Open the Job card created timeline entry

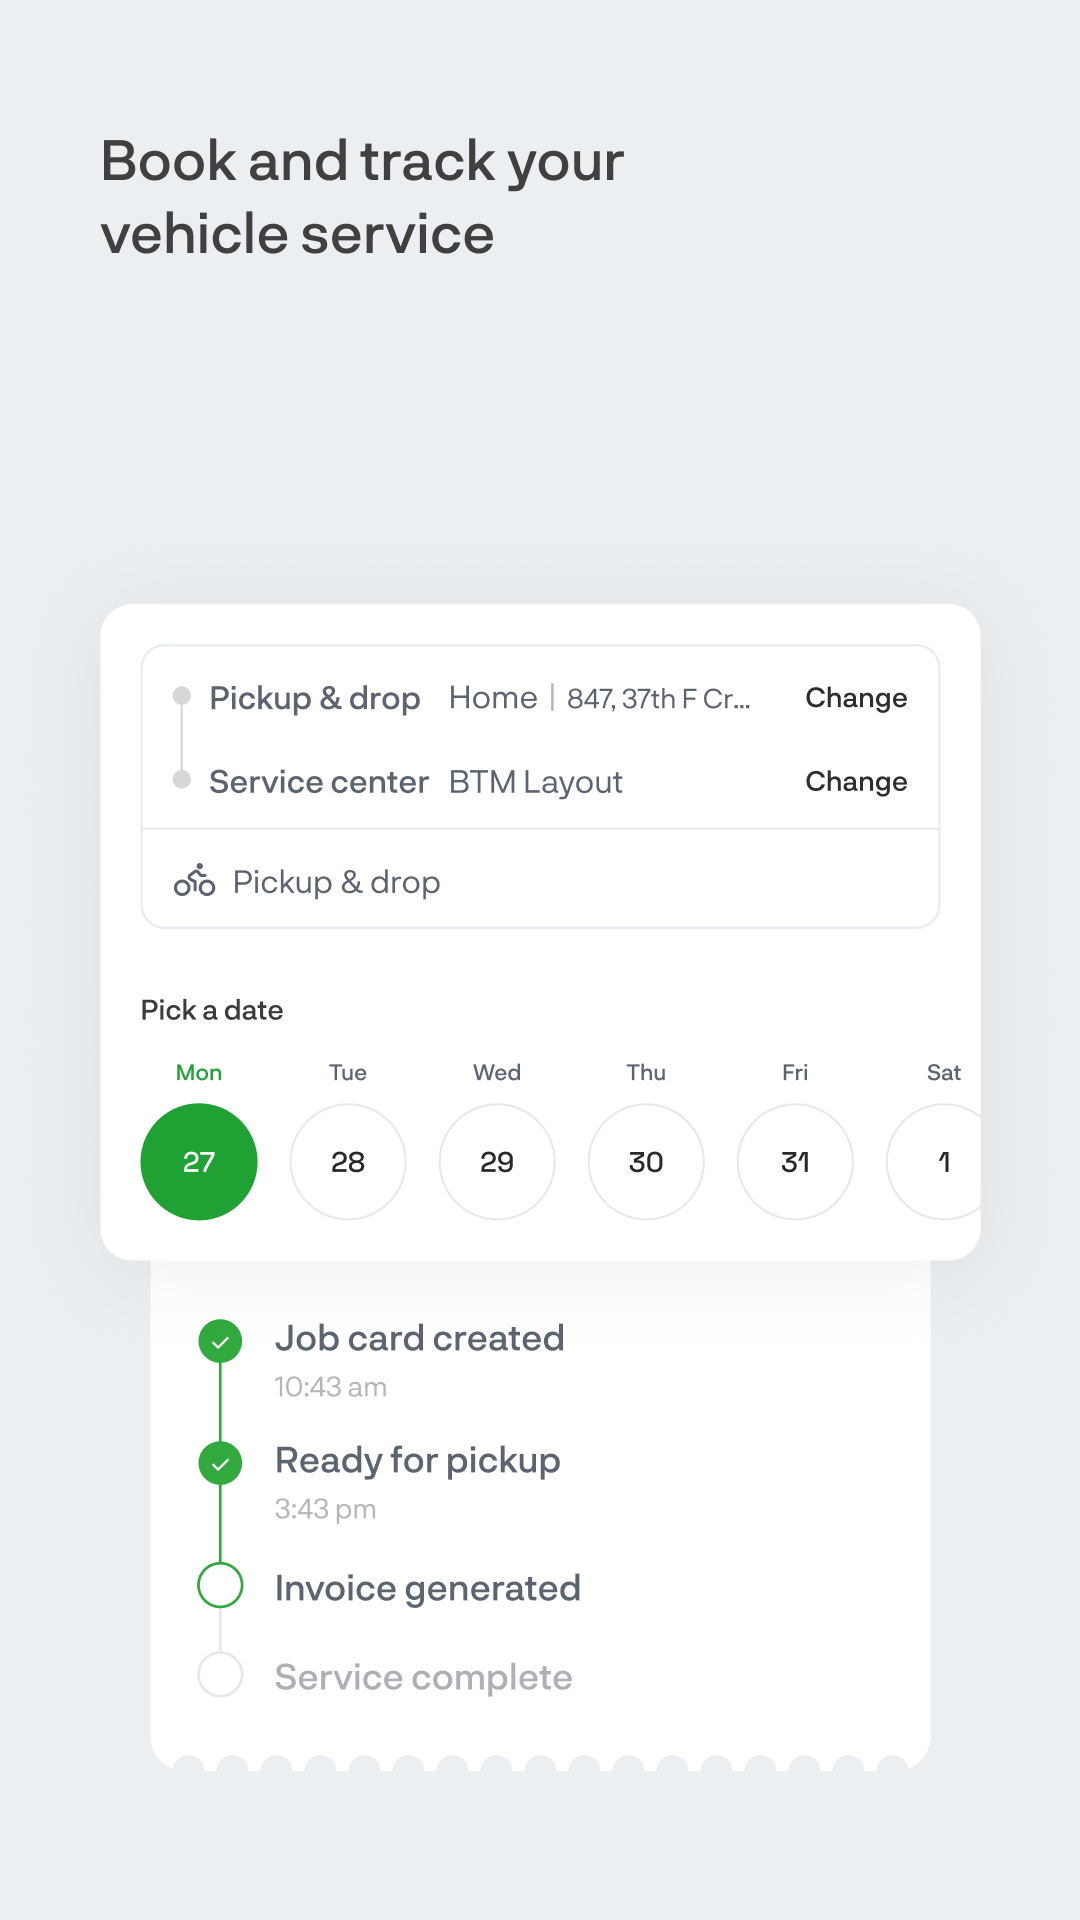click(420, 1339)
